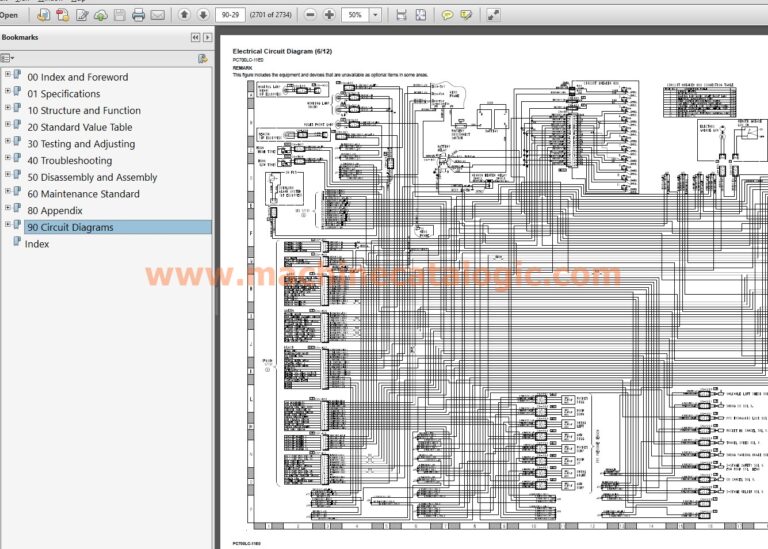Viewport: 768px width, 549px height.
Task: Open the 80 Appendix bookmark
Action: tap(55, 211)
